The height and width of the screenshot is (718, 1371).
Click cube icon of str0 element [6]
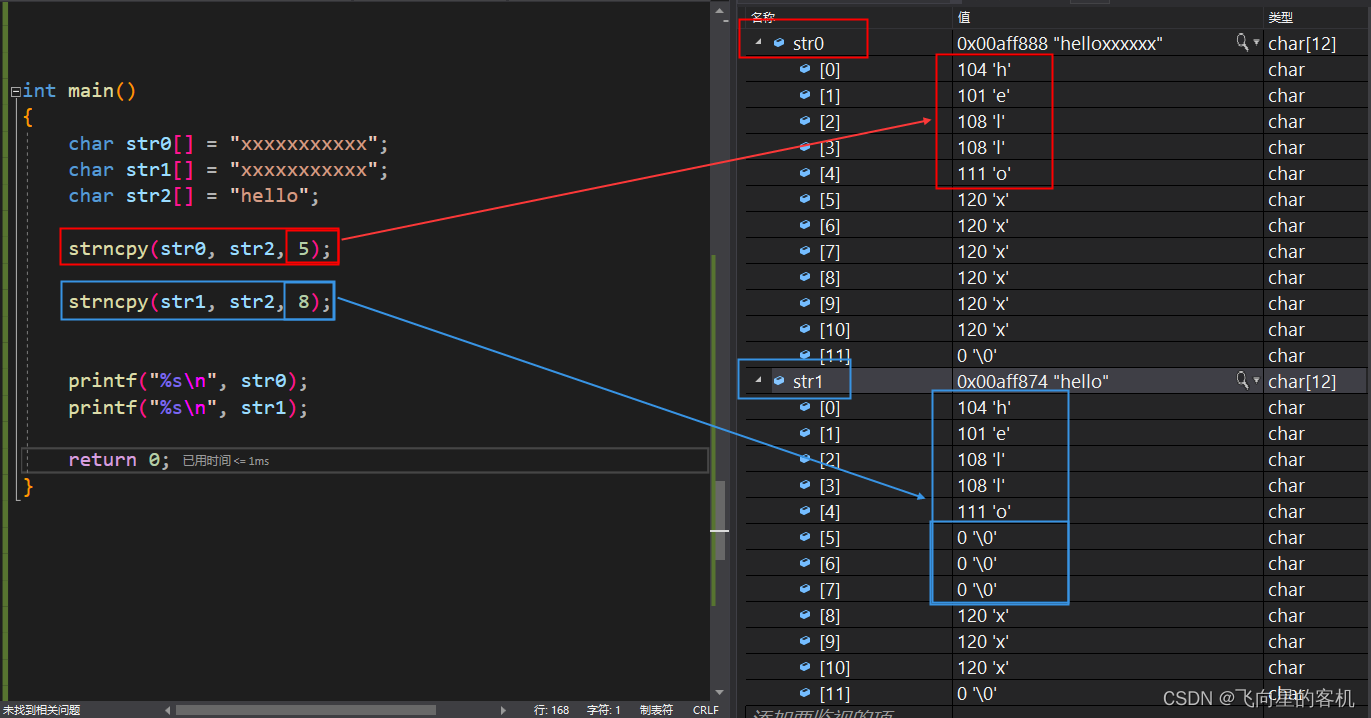point(805,225)
